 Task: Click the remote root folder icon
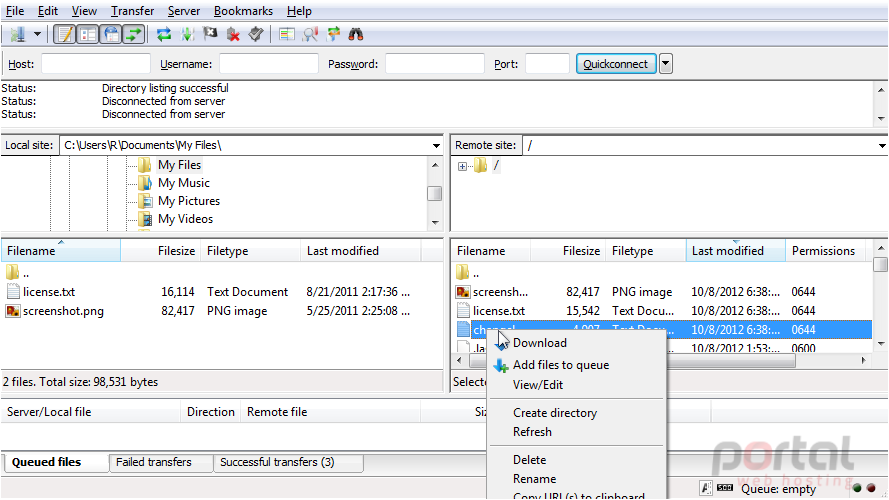[x=481, y=166]
